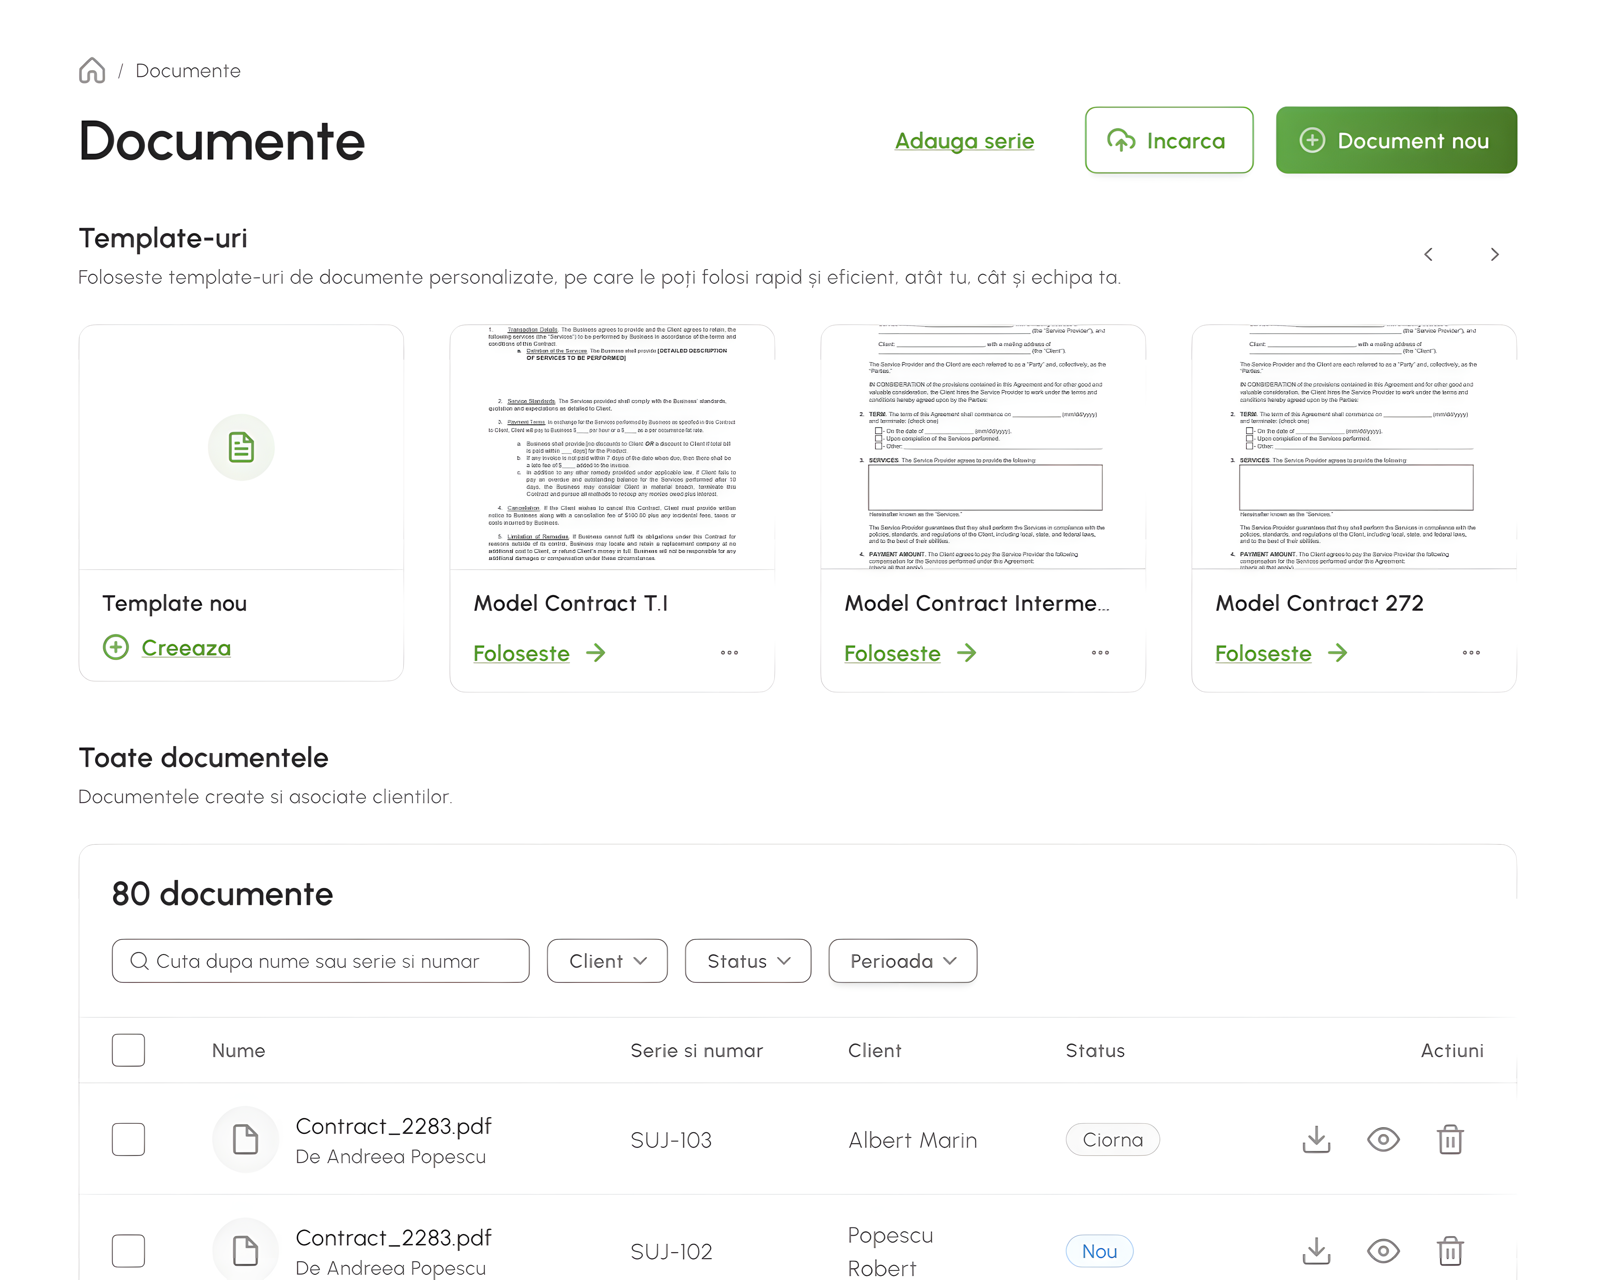This screenshot has width=1600, height=1280.
Task: Click the arrow next to Model Contract 272 Foloseste
Action: (x=1338, y=653)
